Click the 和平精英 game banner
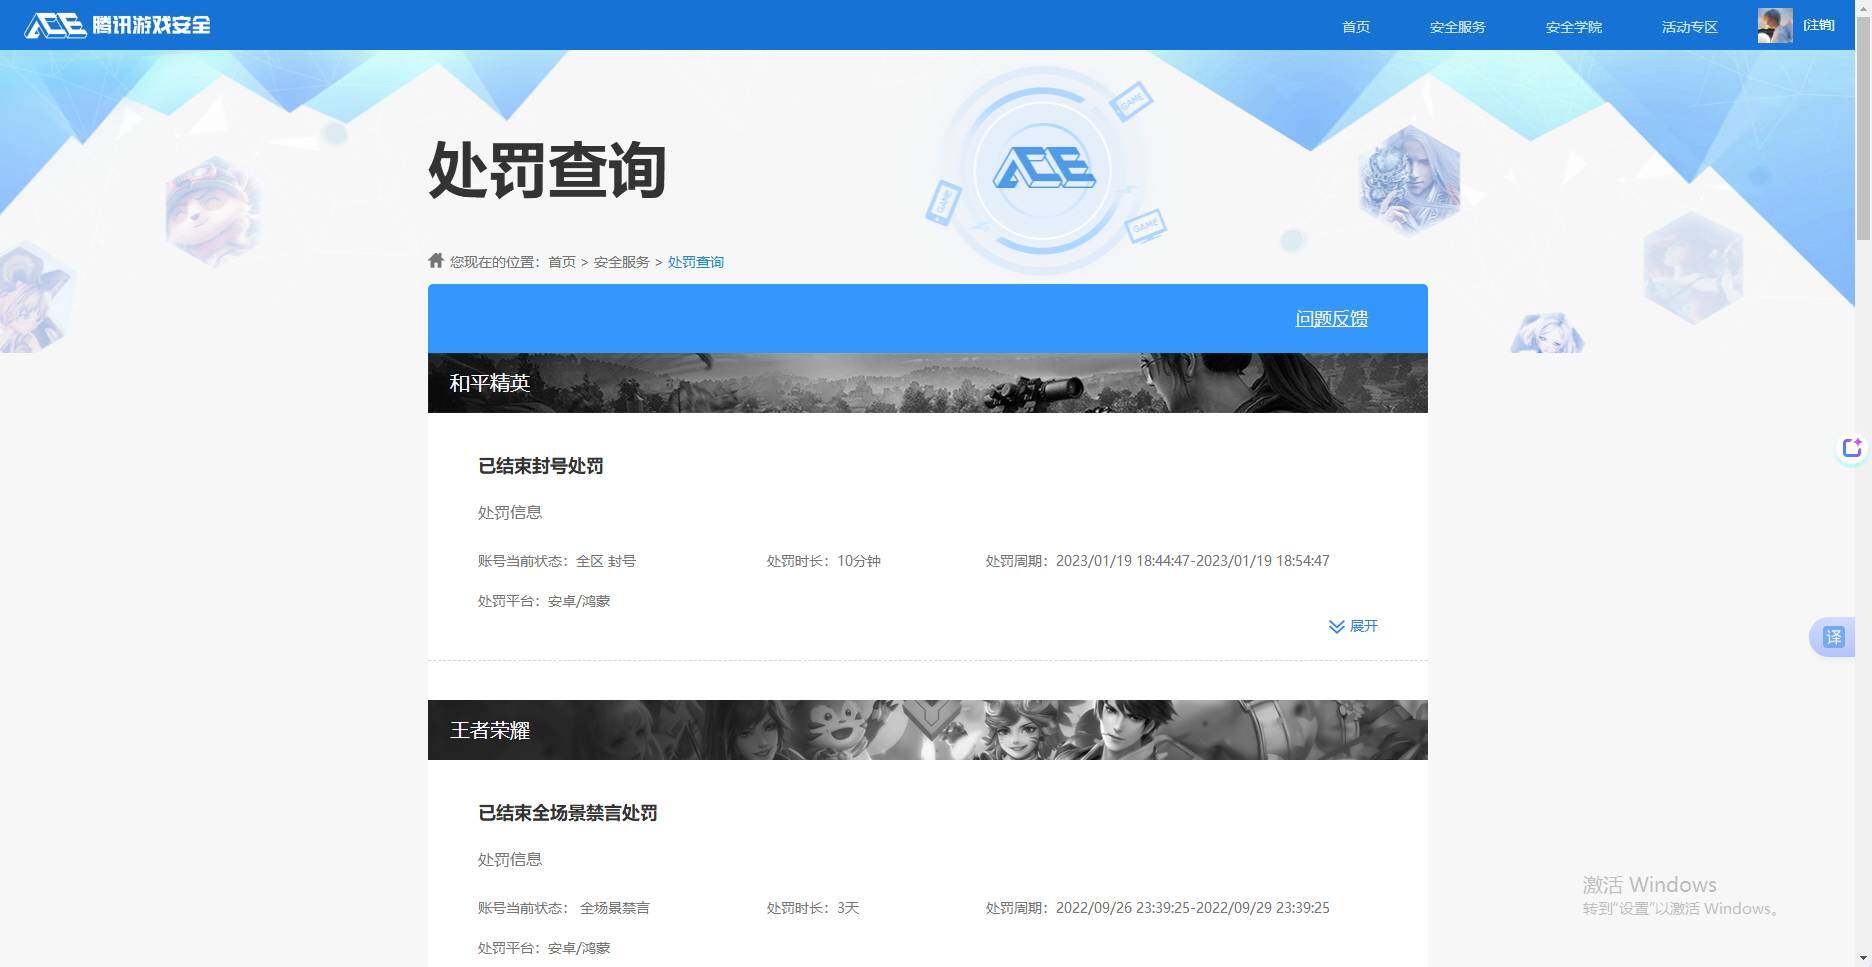 click(928, 383)
